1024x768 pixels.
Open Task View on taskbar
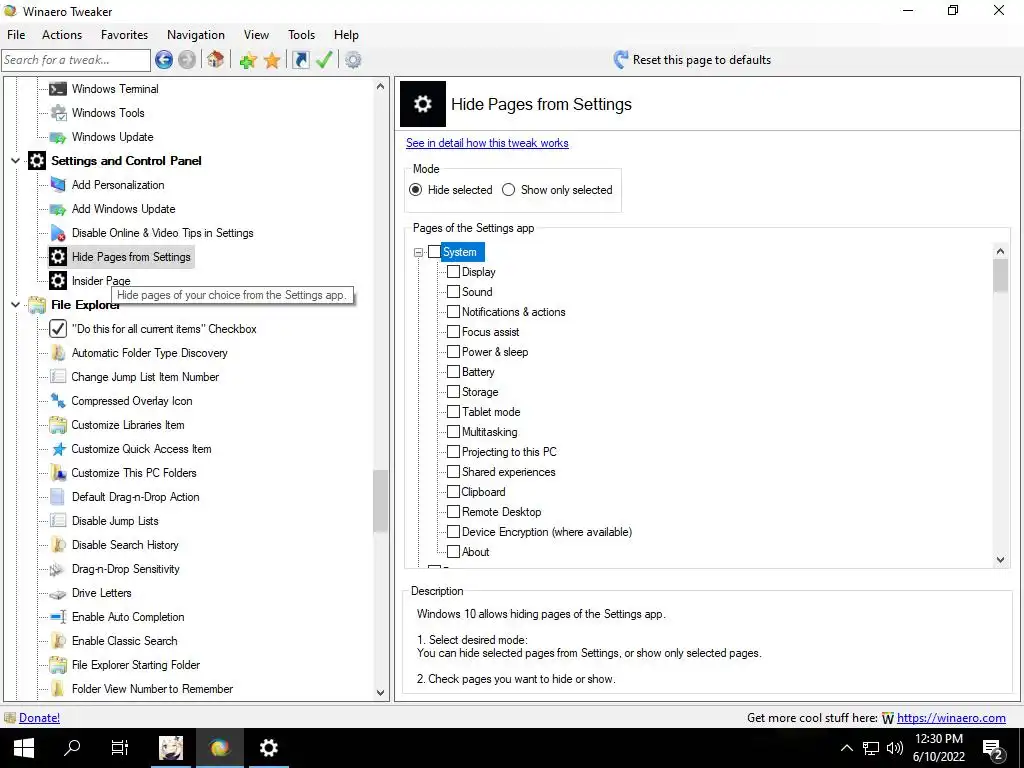click(120, 748)
